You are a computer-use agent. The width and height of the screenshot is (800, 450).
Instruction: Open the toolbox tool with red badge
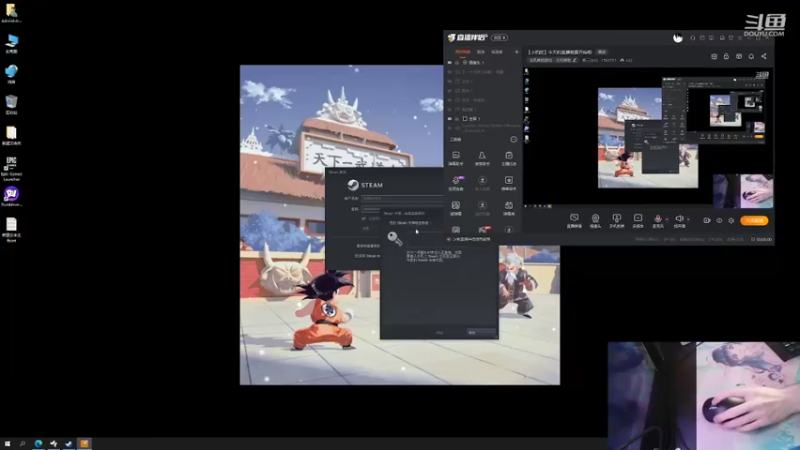[x=482, y=230]
